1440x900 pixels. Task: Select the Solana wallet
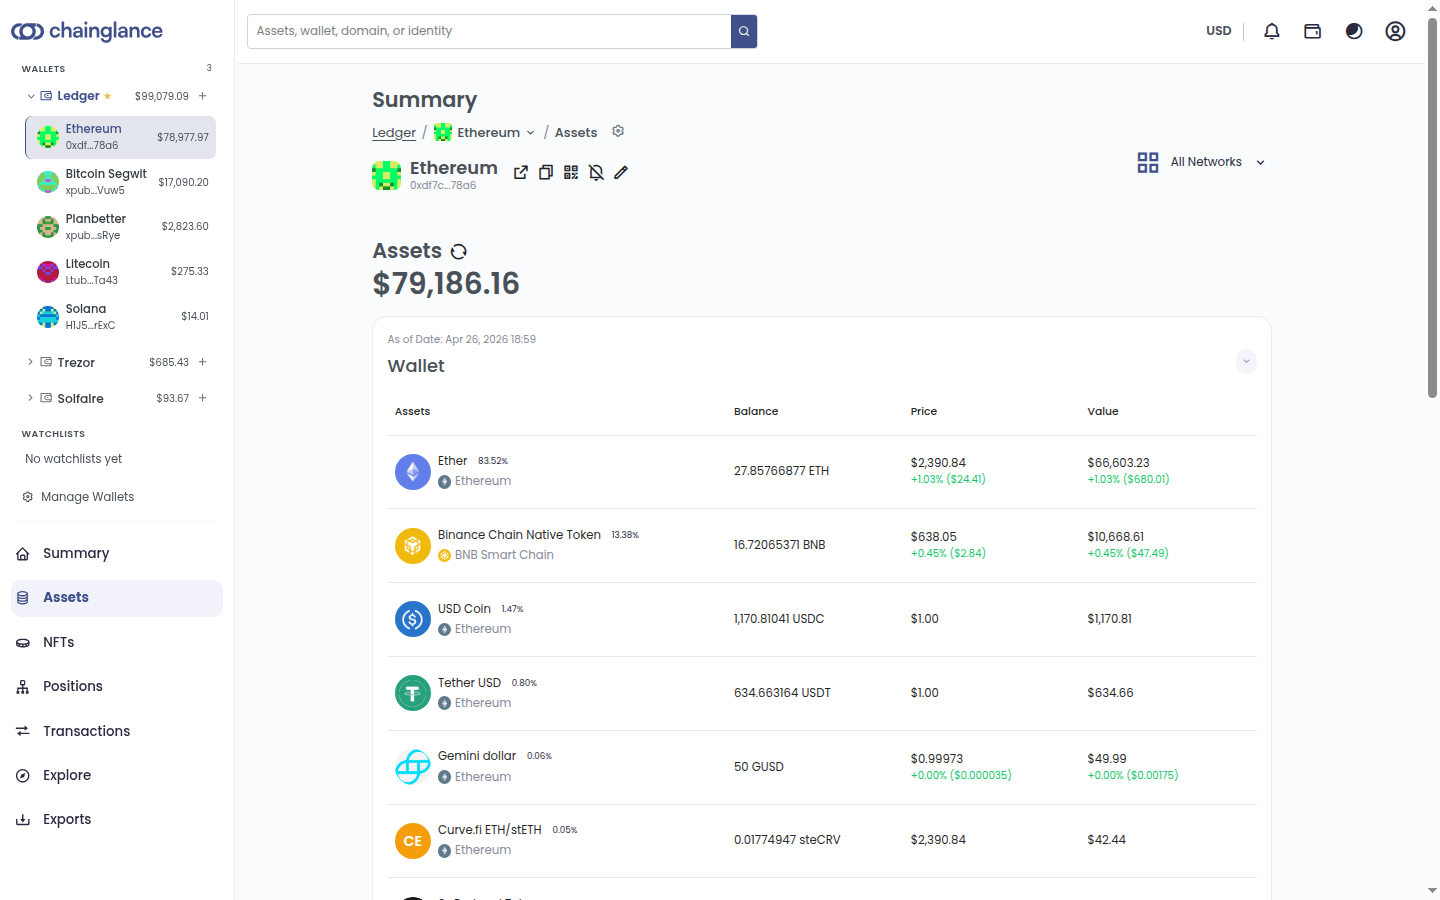pyautogui.click(x=121, y=317)
